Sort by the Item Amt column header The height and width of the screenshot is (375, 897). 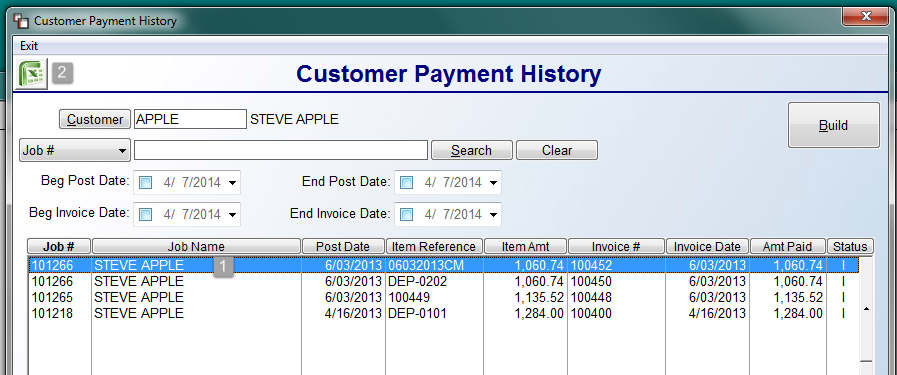(526, 246)
